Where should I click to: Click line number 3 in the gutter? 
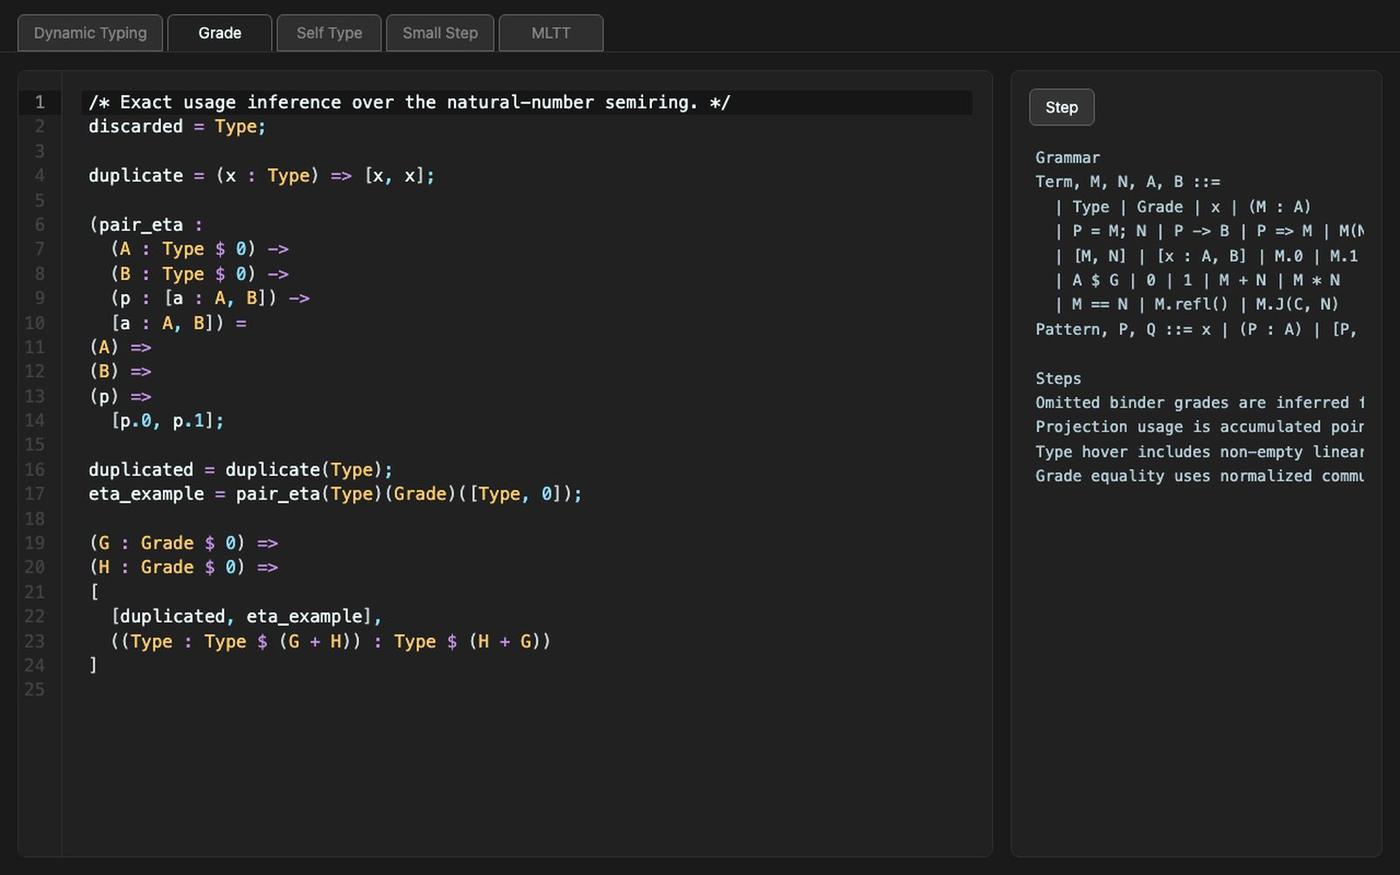(39, 151)
